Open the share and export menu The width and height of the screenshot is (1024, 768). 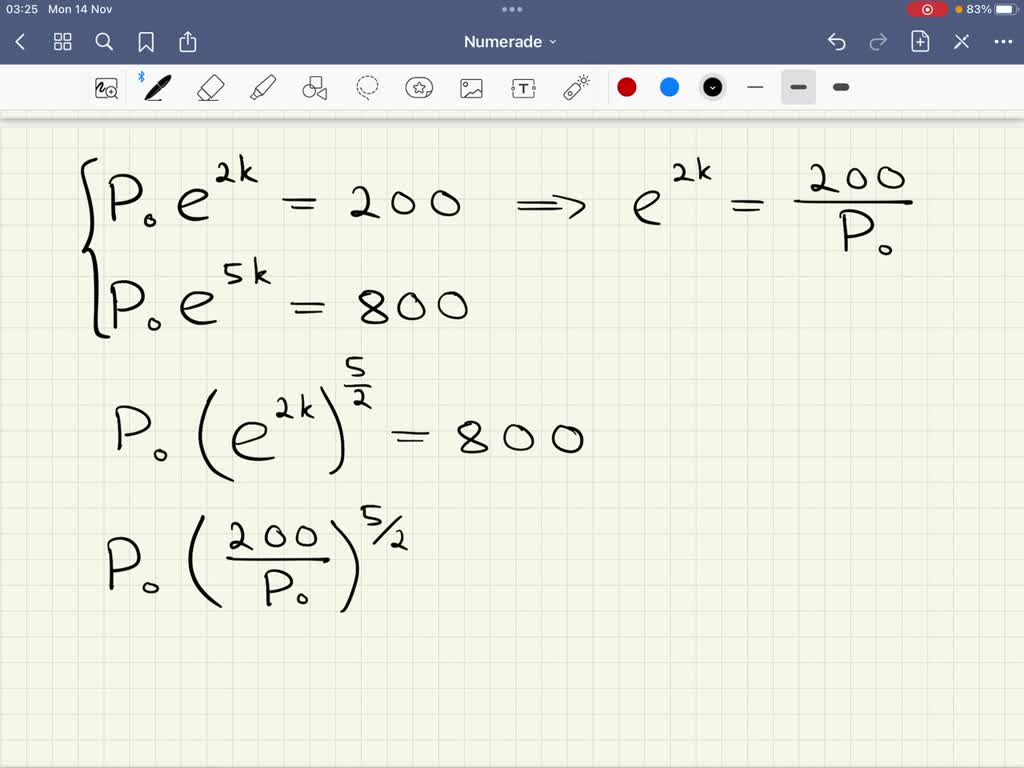pos(187,42)
